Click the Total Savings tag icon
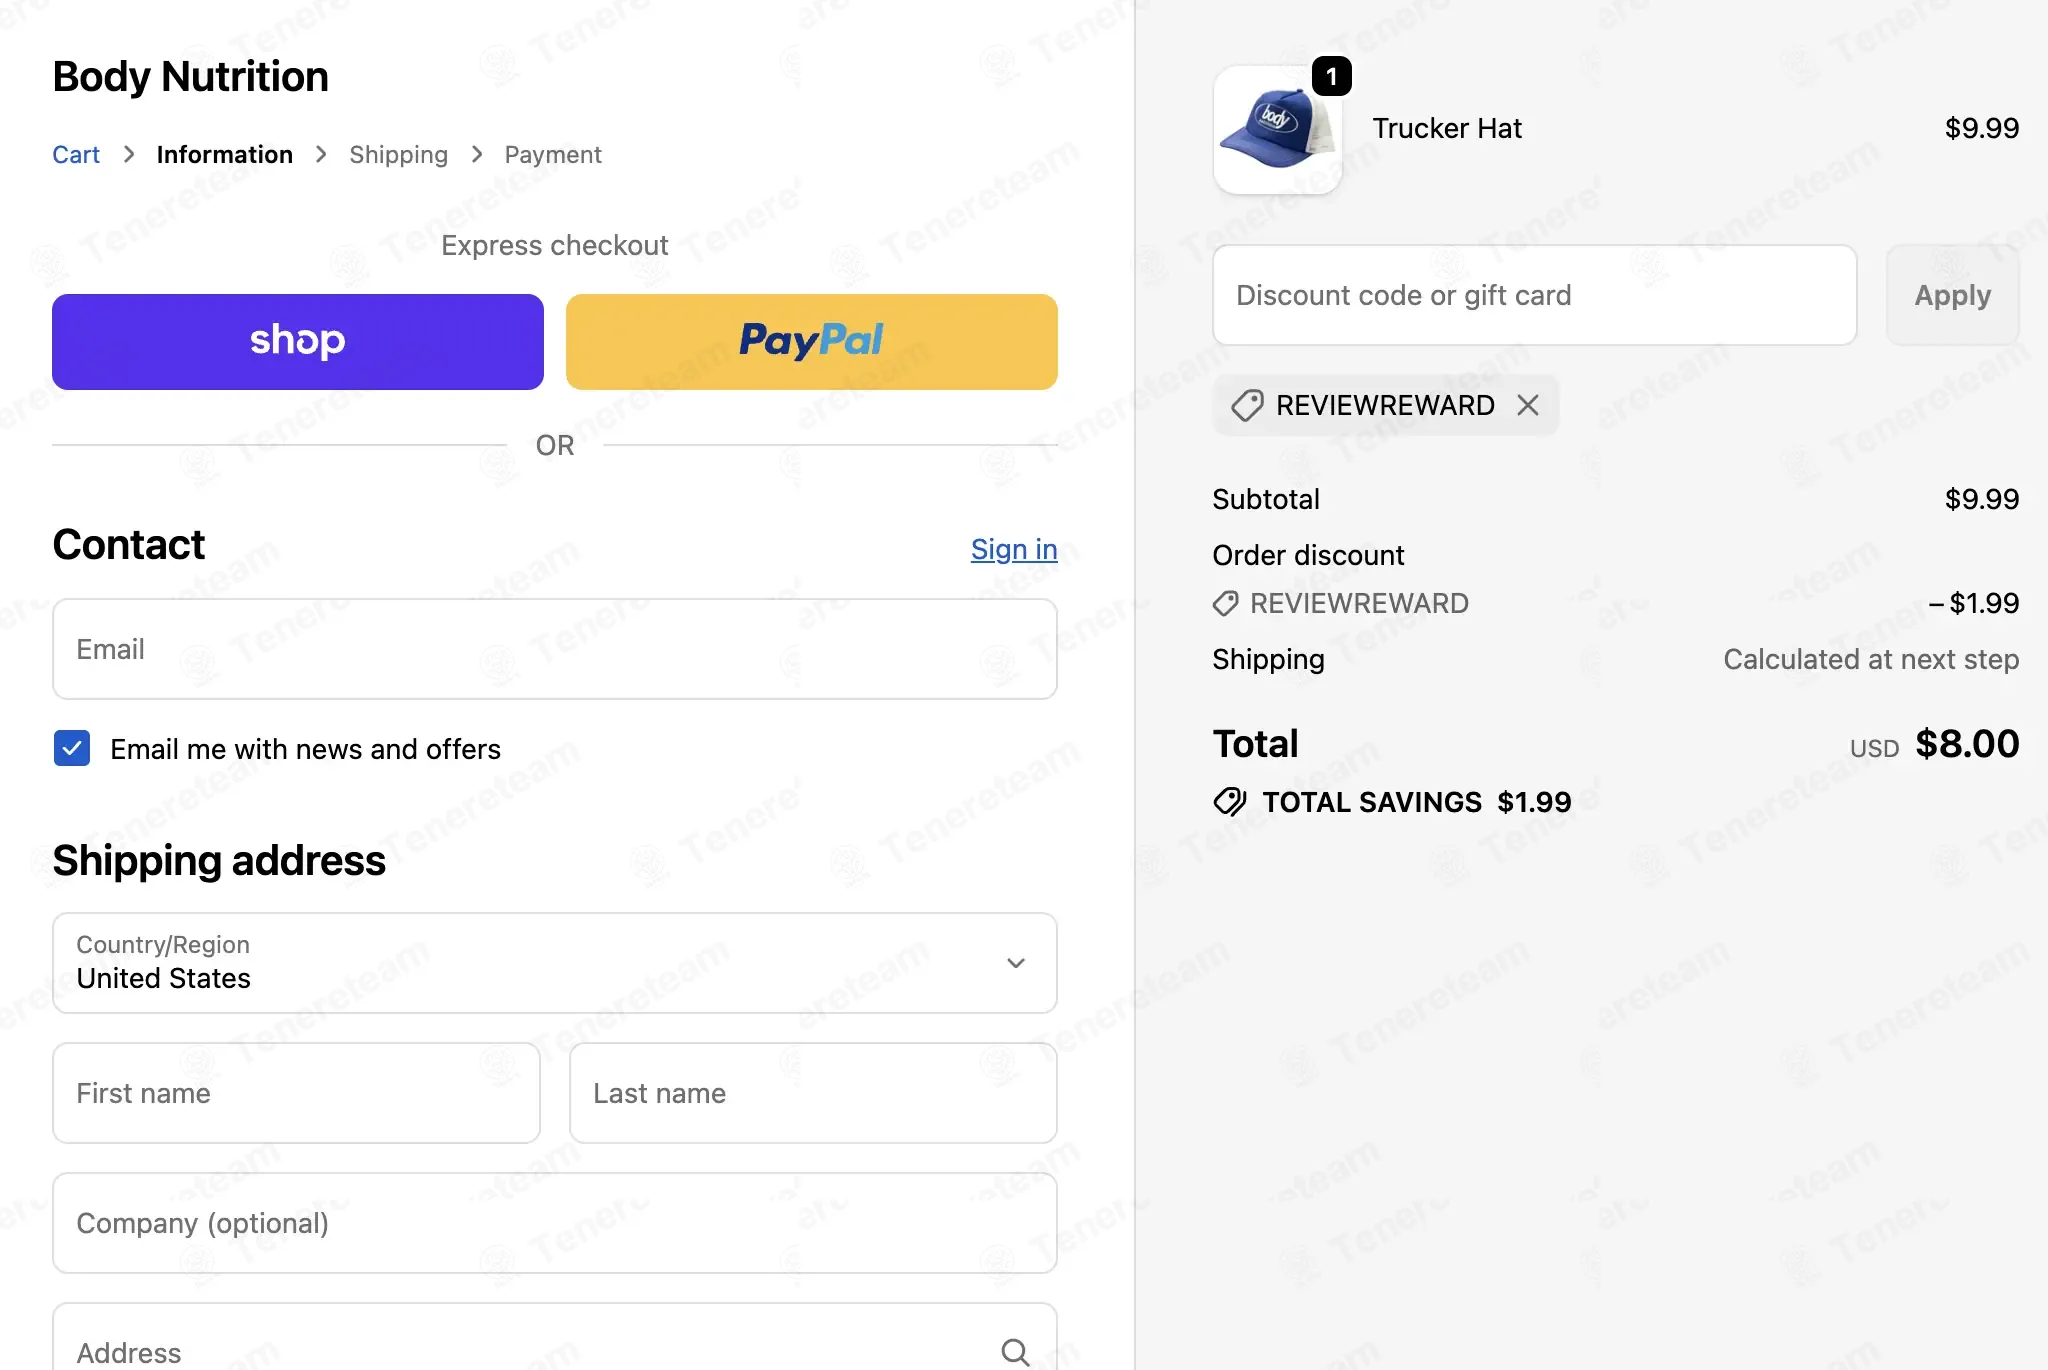The height and width of the screenshot is (1370, 2048). 1229,801
